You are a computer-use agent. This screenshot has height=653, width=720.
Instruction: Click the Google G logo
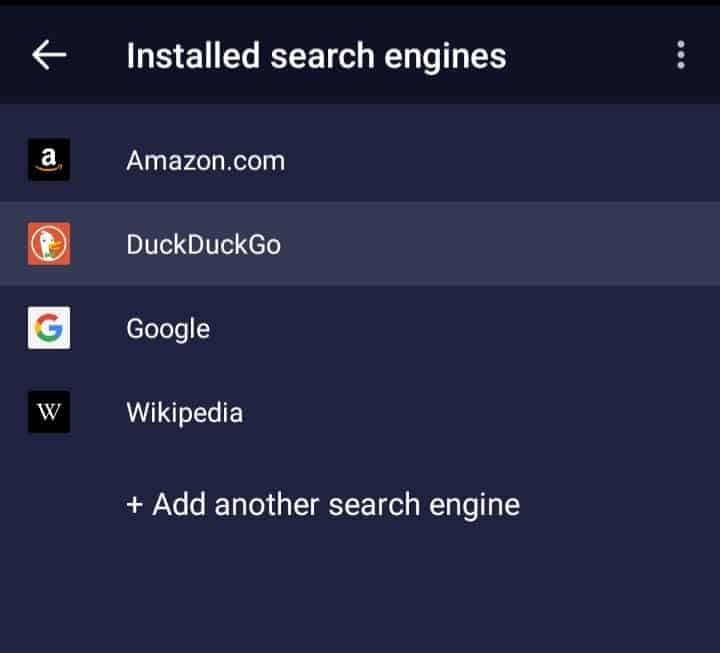49,328
